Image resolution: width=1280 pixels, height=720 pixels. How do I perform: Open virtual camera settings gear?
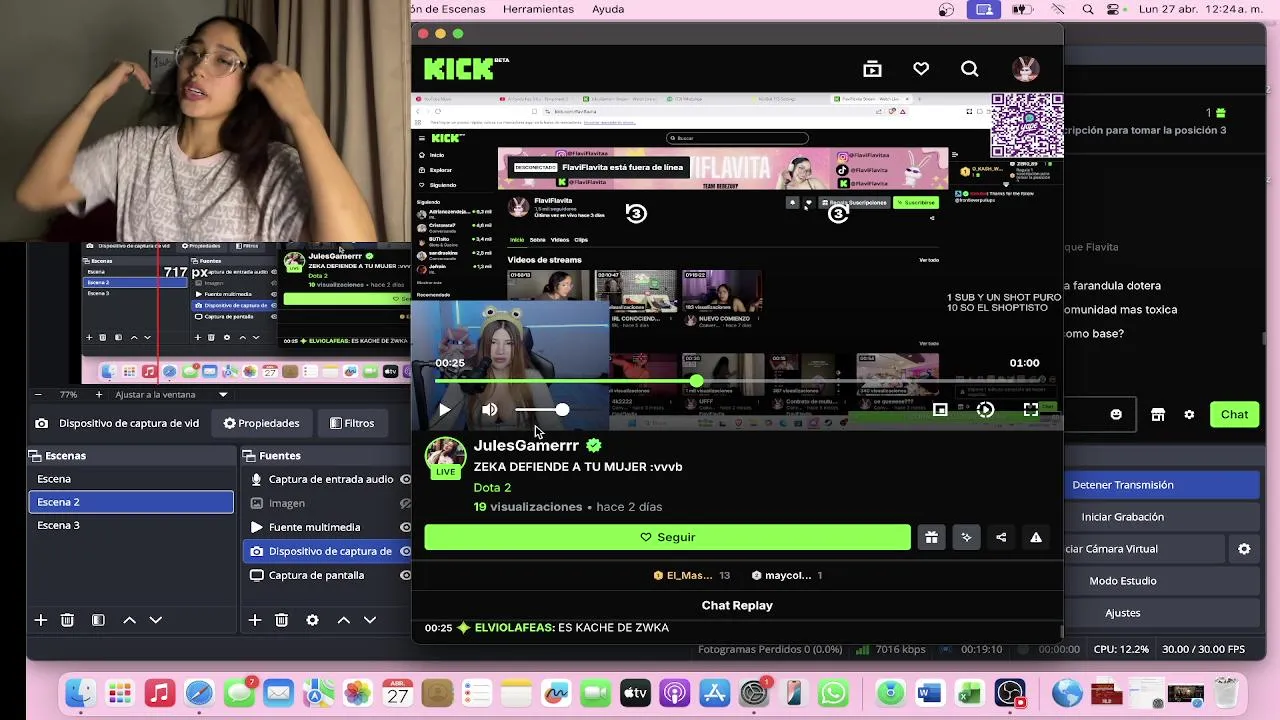coord(1244,549)
